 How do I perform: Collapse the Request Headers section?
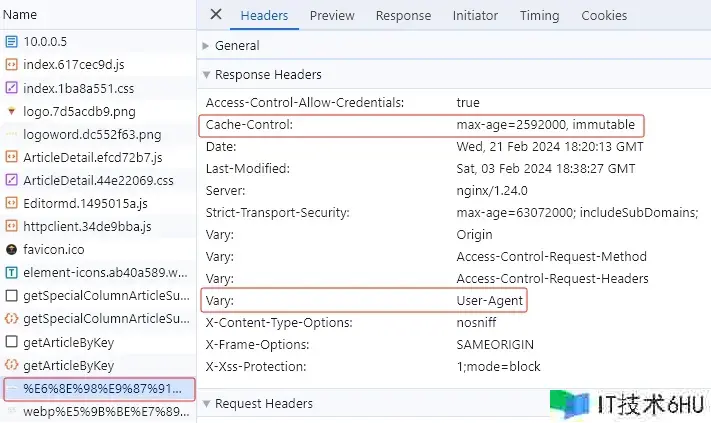(206, 404)
